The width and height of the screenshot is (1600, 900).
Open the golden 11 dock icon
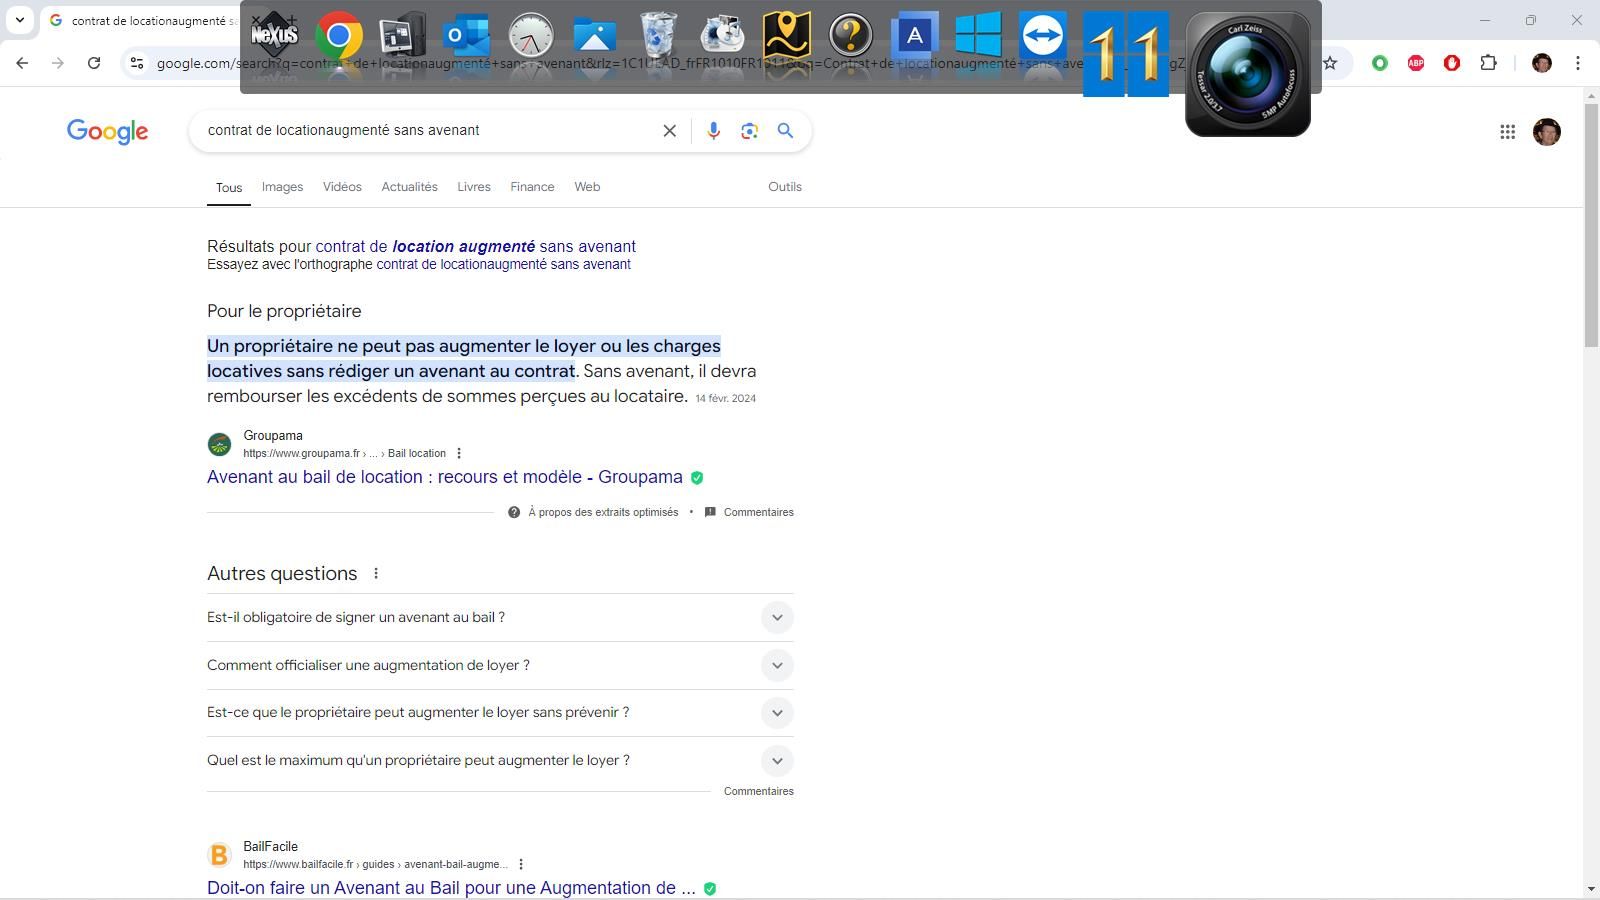click(1126, 54)
